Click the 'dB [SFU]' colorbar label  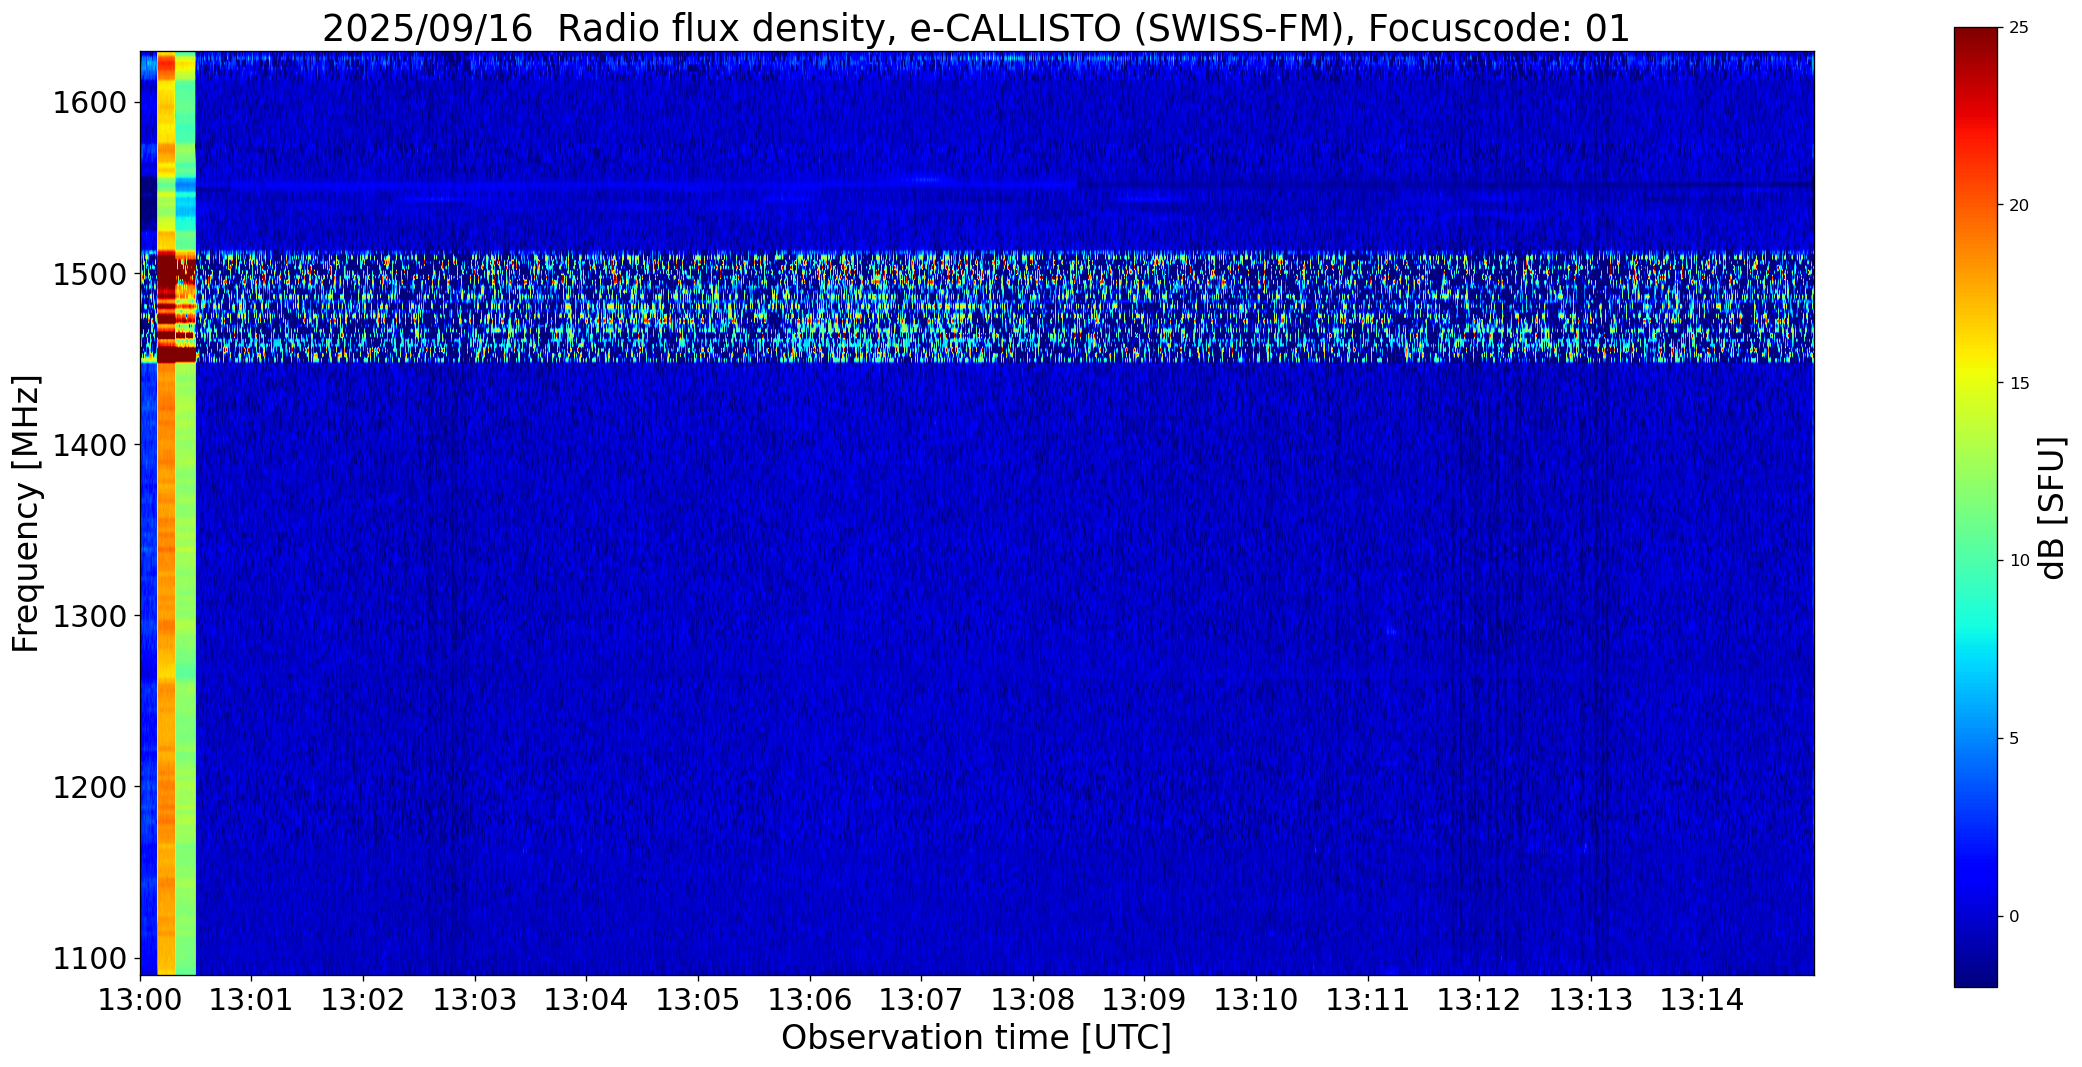coord(2052,508)
